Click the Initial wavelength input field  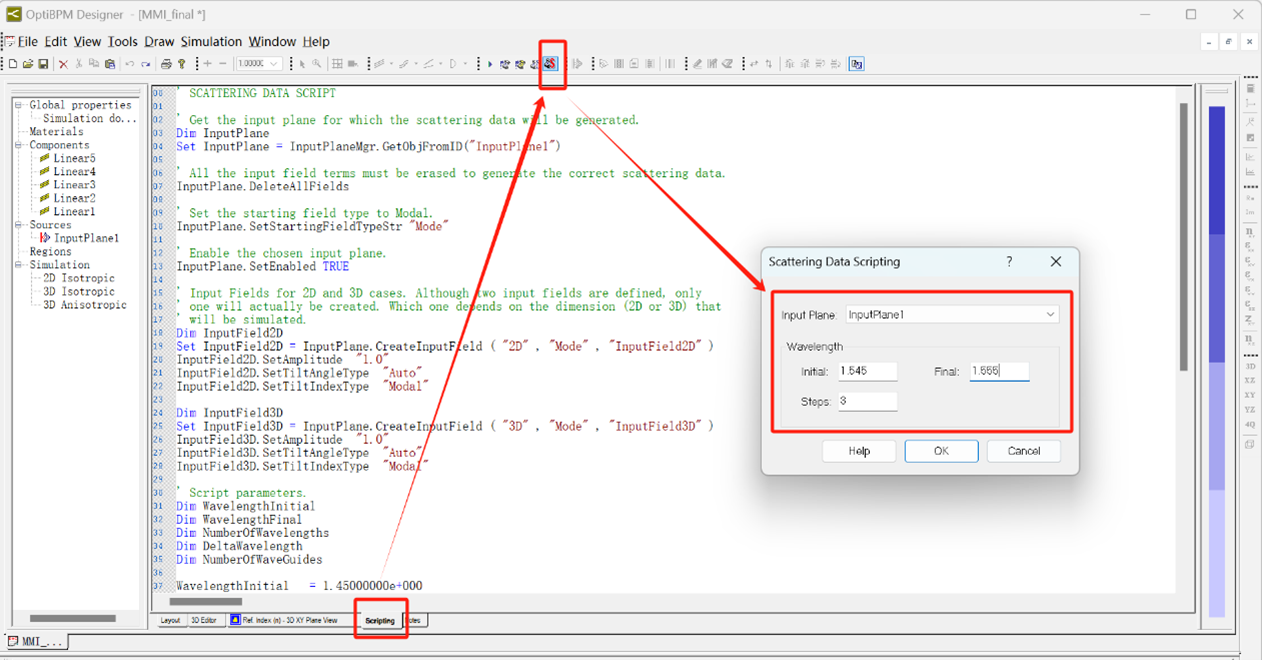point(867,371)
